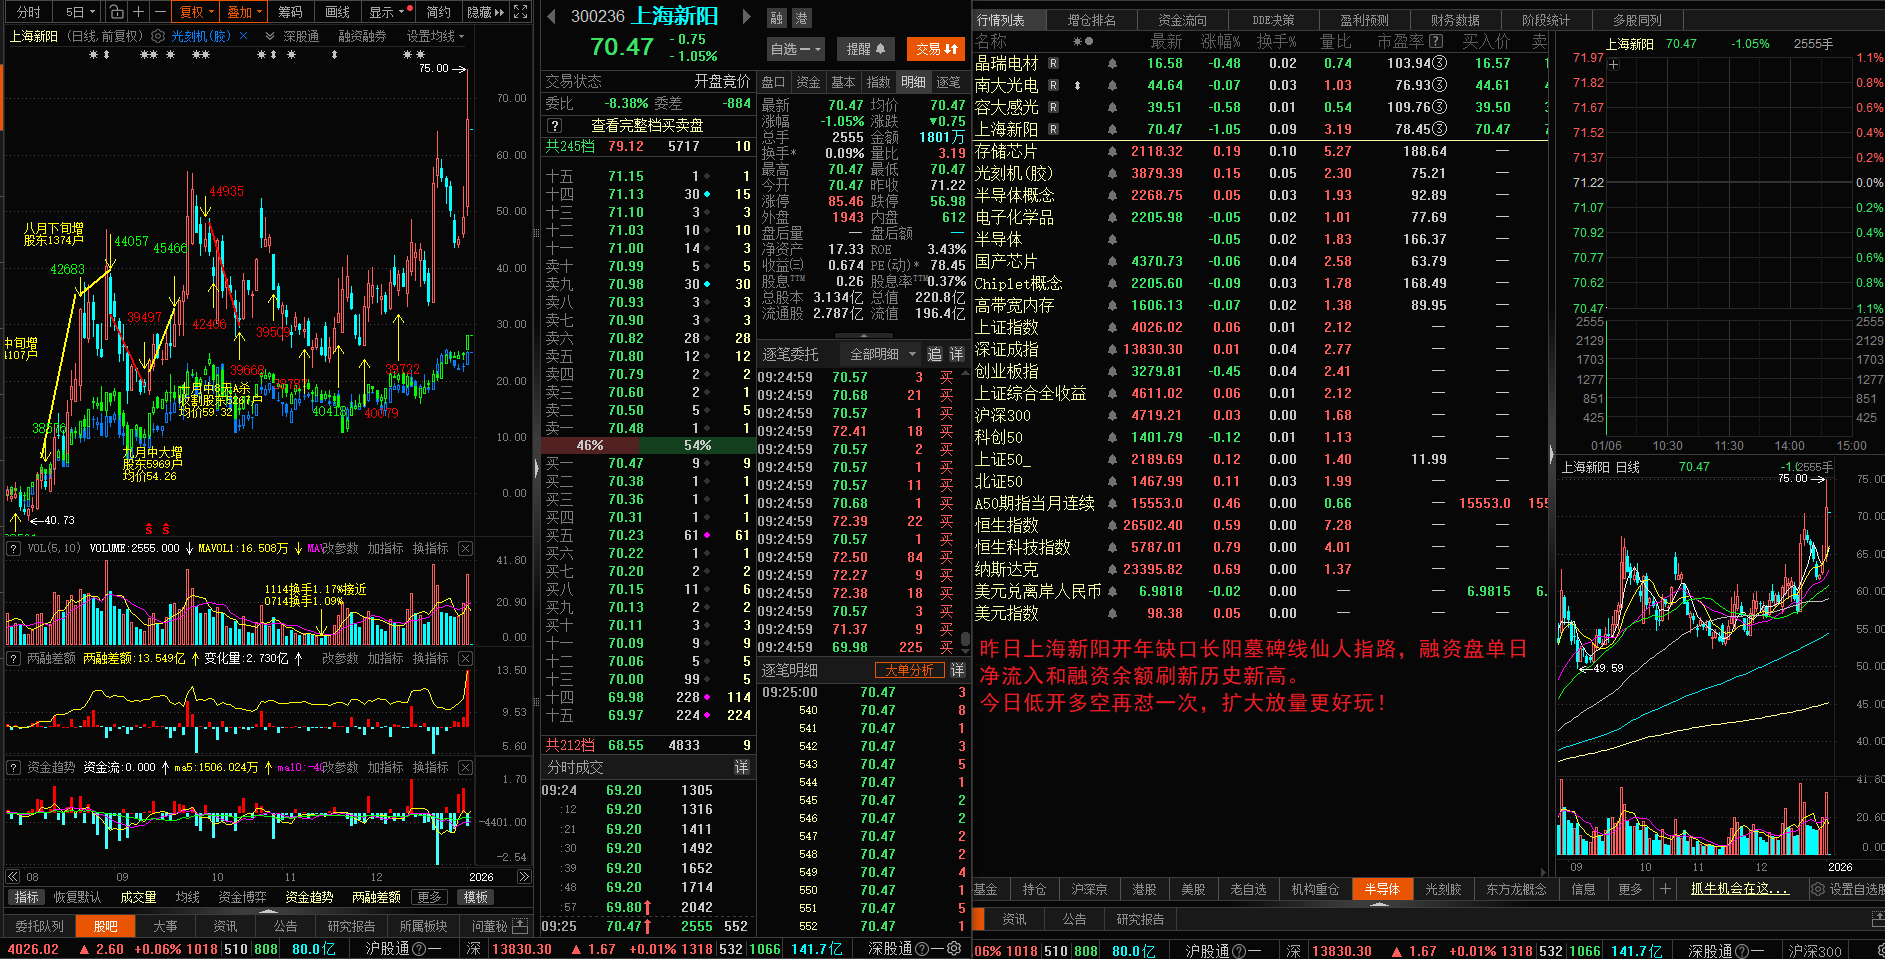Select the 光刻胶 watchlist tab

[1443, 889]
